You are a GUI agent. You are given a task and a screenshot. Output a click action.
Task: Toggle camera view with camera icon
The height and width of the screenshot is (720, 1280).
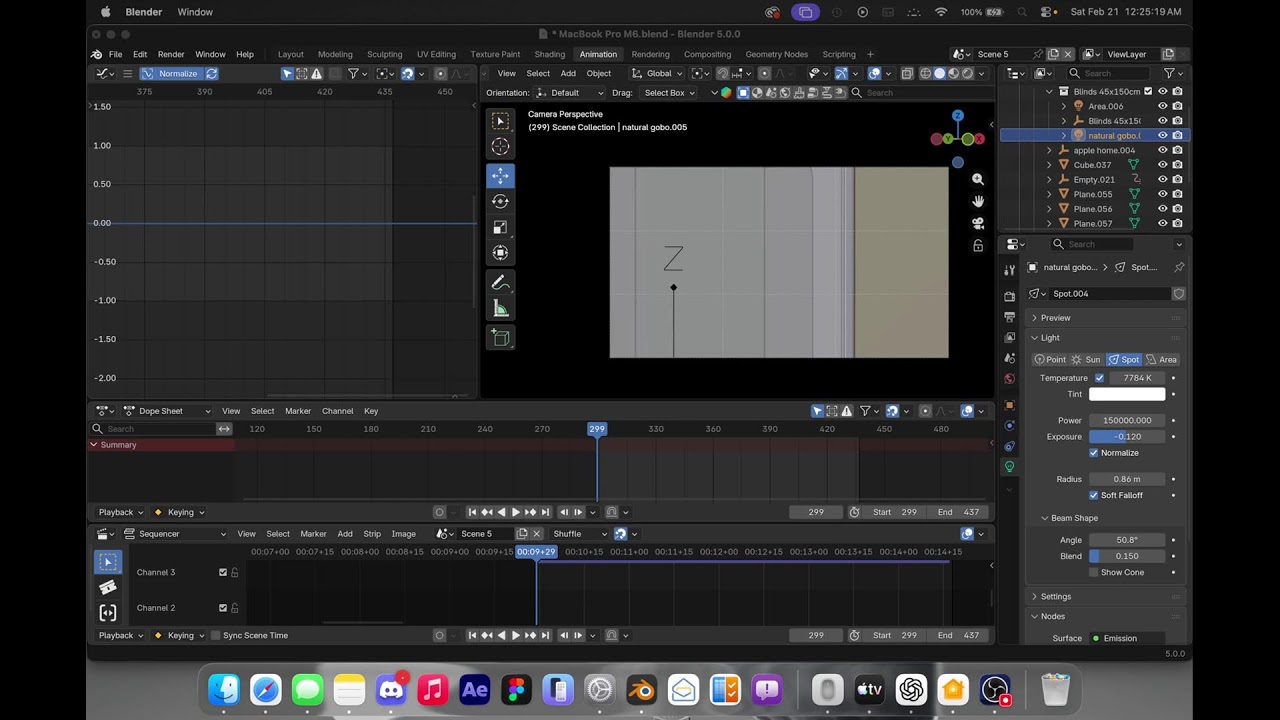click(978, 223)
